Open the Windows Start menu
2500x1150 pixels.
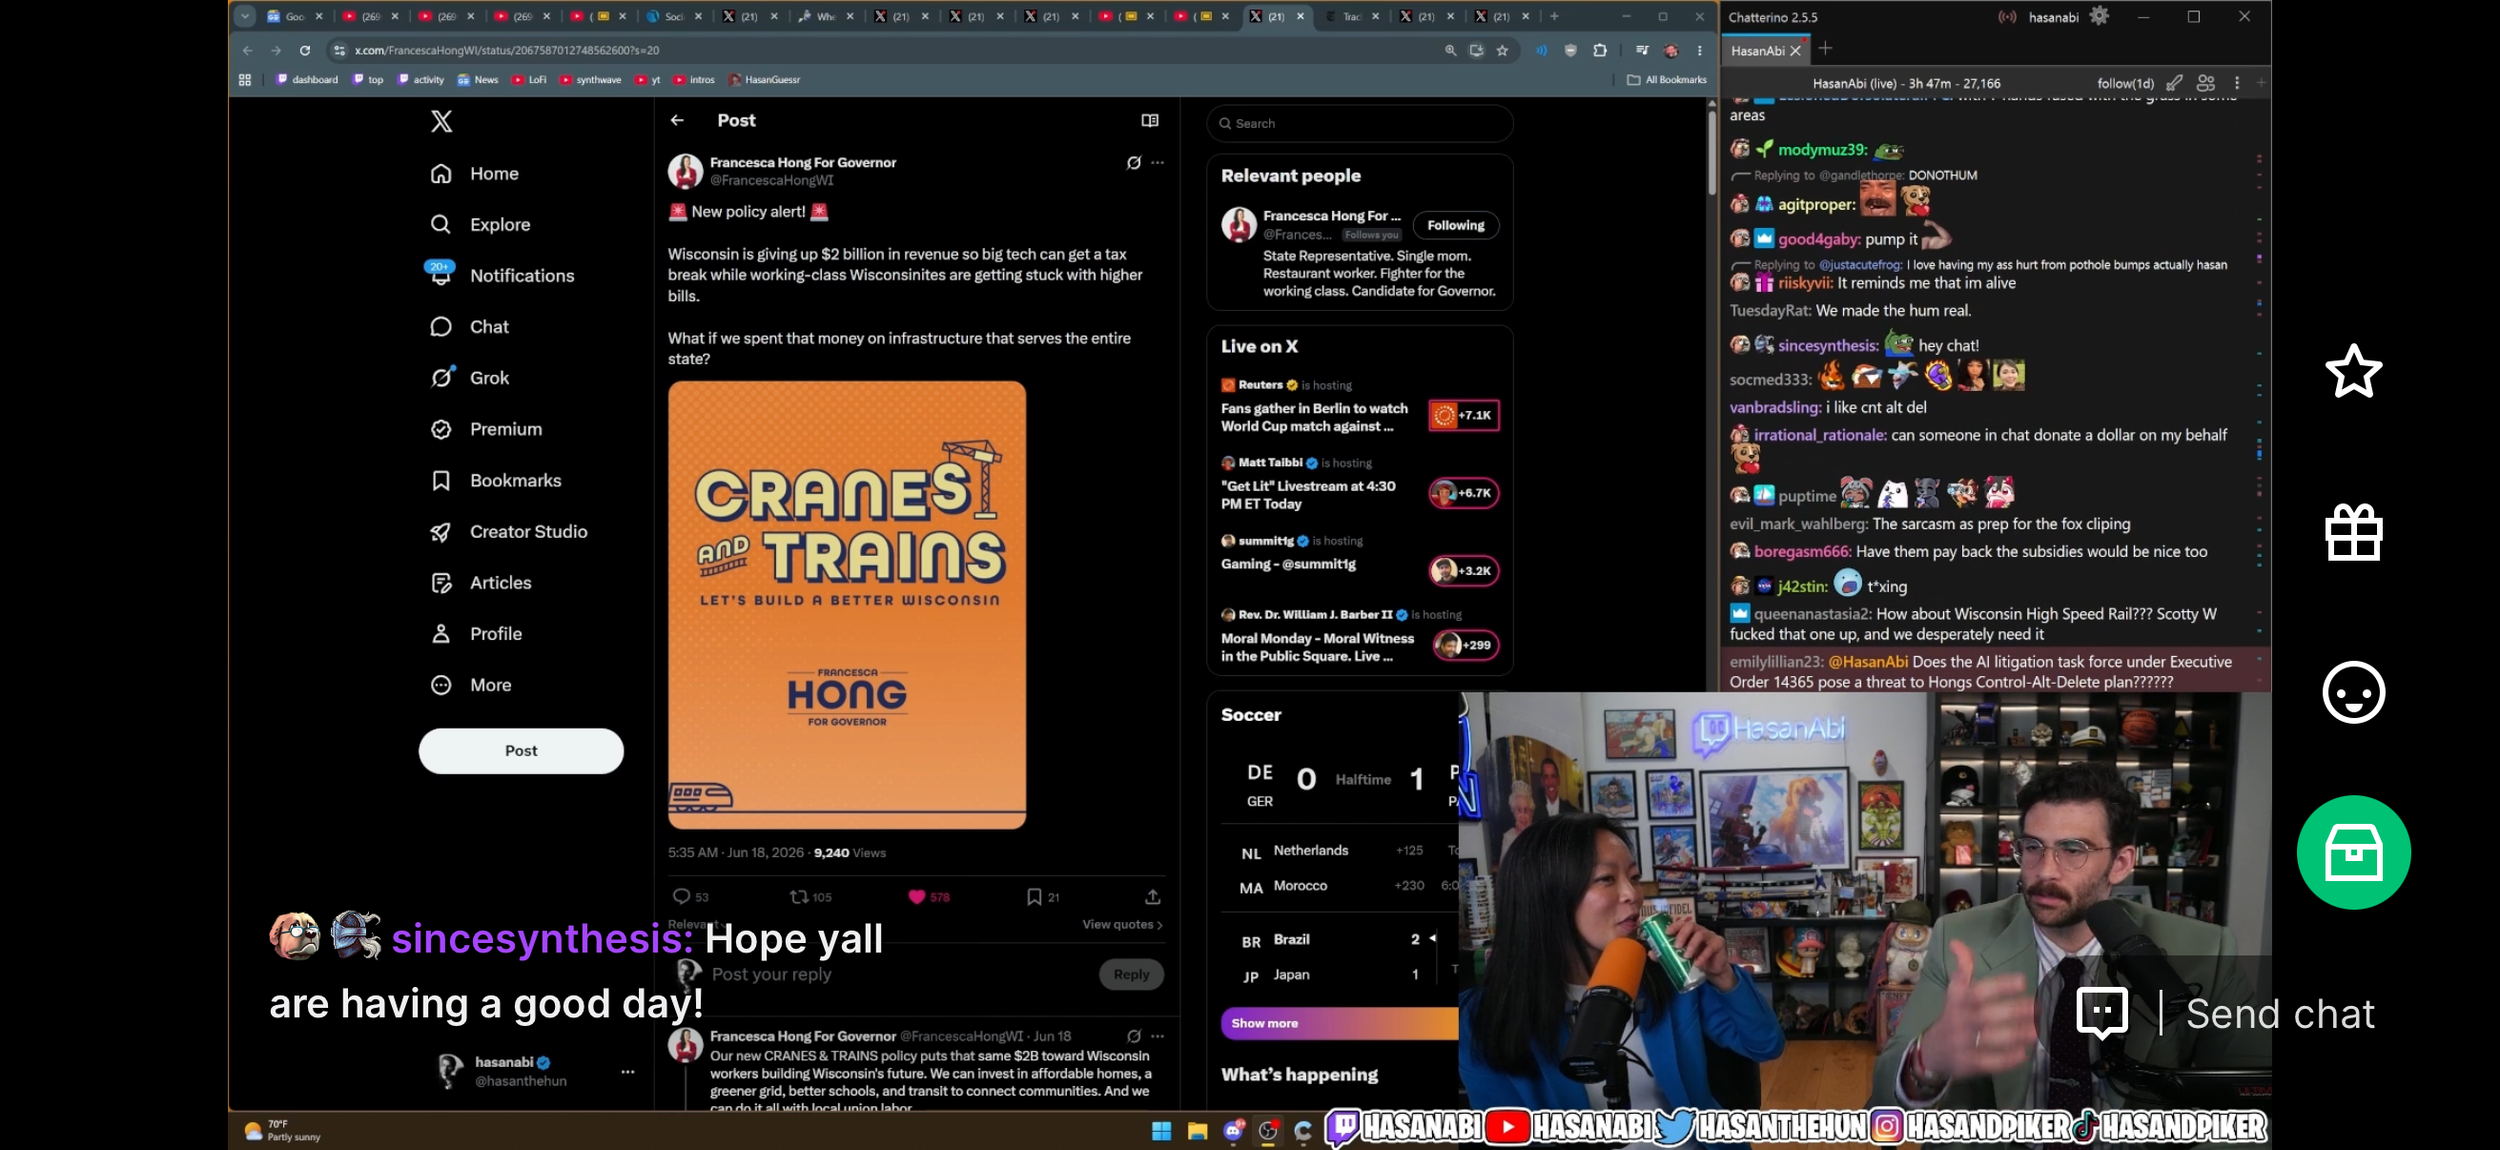1161,1131
